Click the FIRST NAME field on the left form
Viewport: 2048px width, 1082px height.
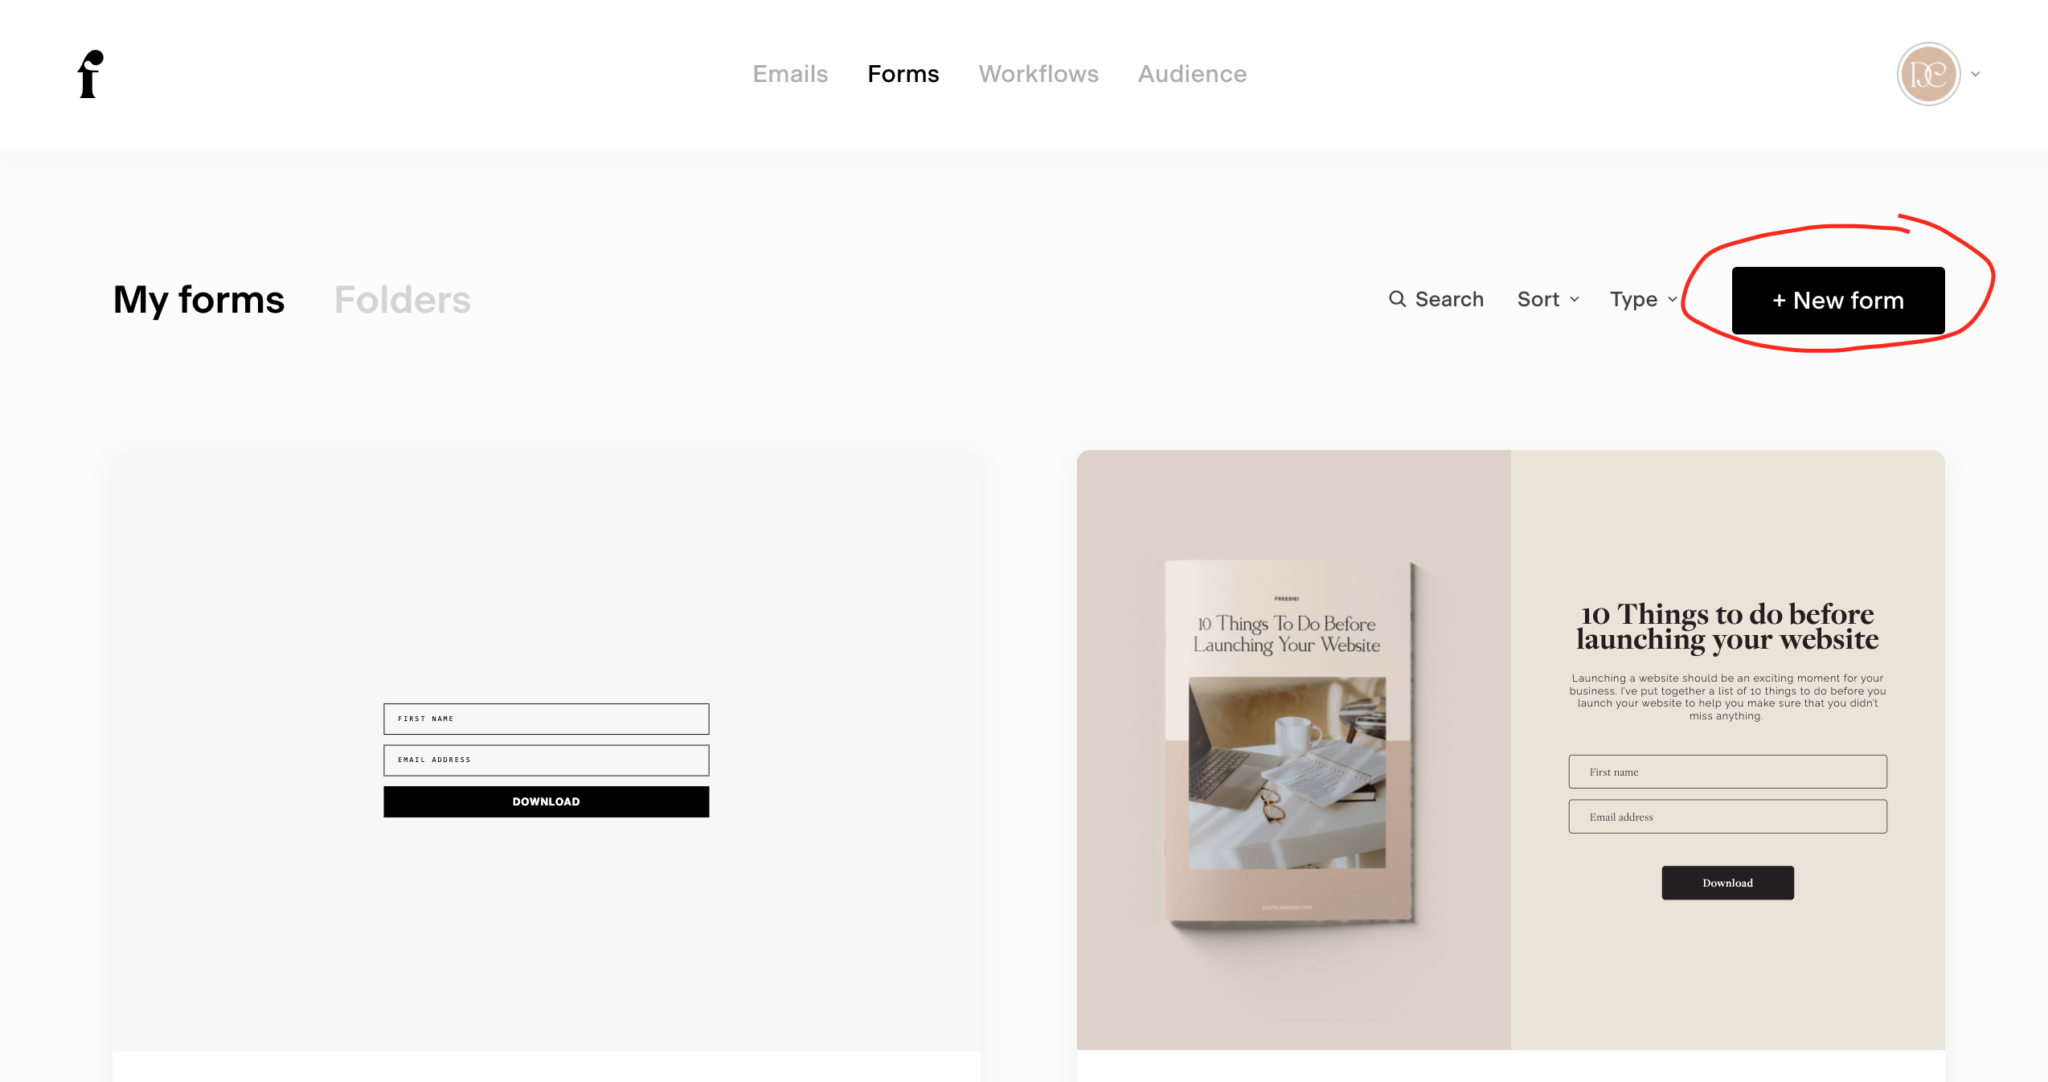[545, 718]
